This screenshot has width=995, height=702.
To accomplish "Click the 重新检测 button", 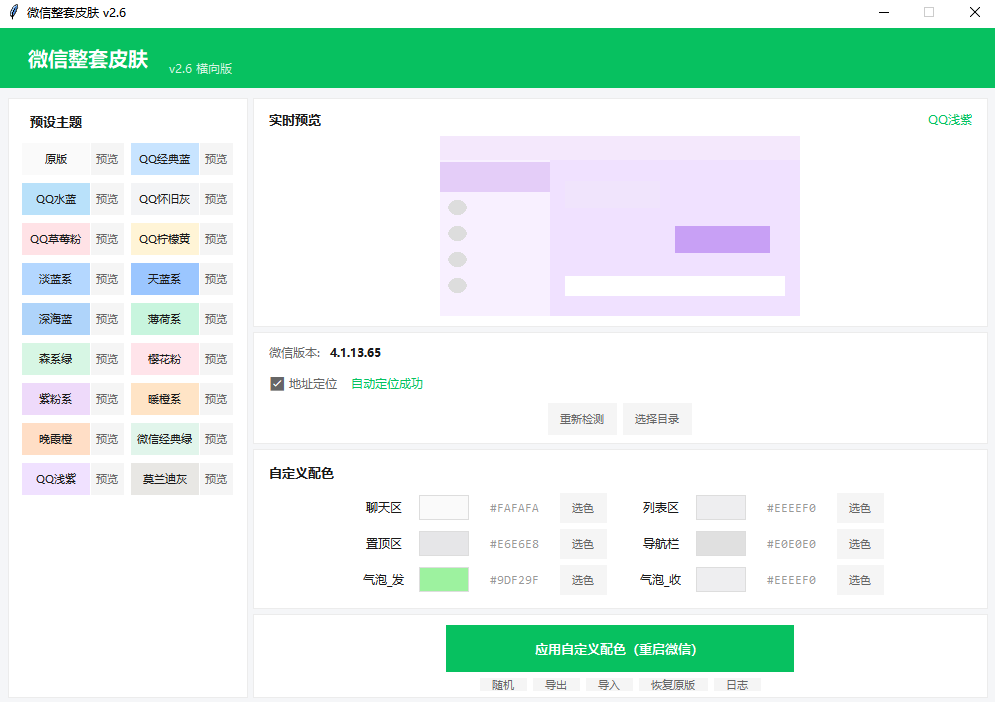I will point(582,420).
